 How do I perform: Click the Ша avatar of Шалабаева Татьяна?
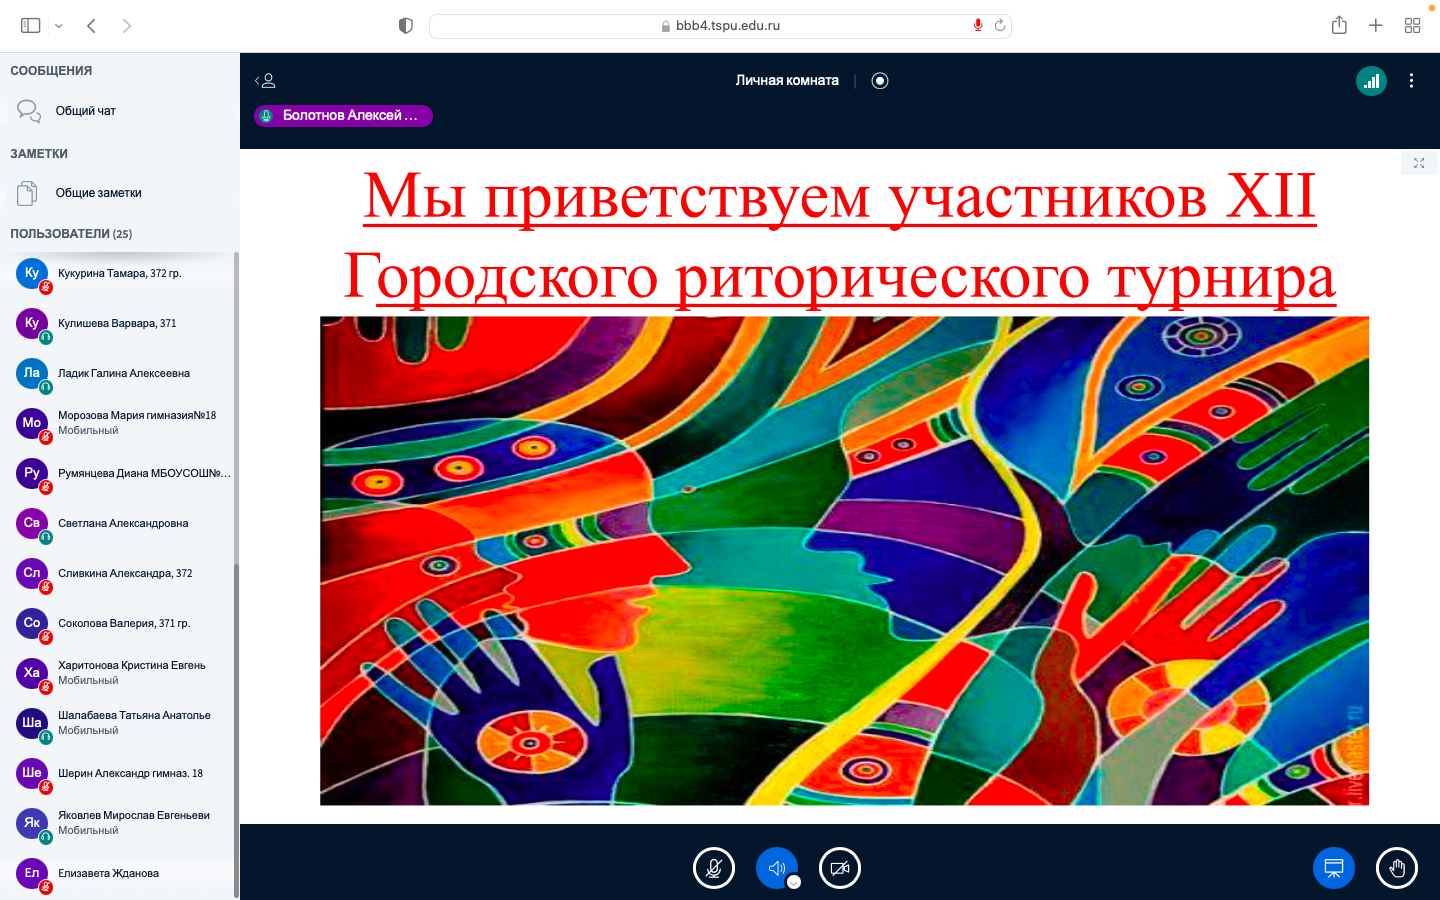pos(32,723)
